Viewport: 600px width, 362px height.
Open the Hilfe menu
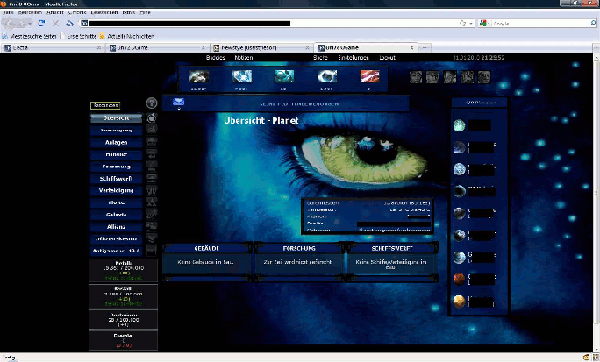click(x=145, y=12)
